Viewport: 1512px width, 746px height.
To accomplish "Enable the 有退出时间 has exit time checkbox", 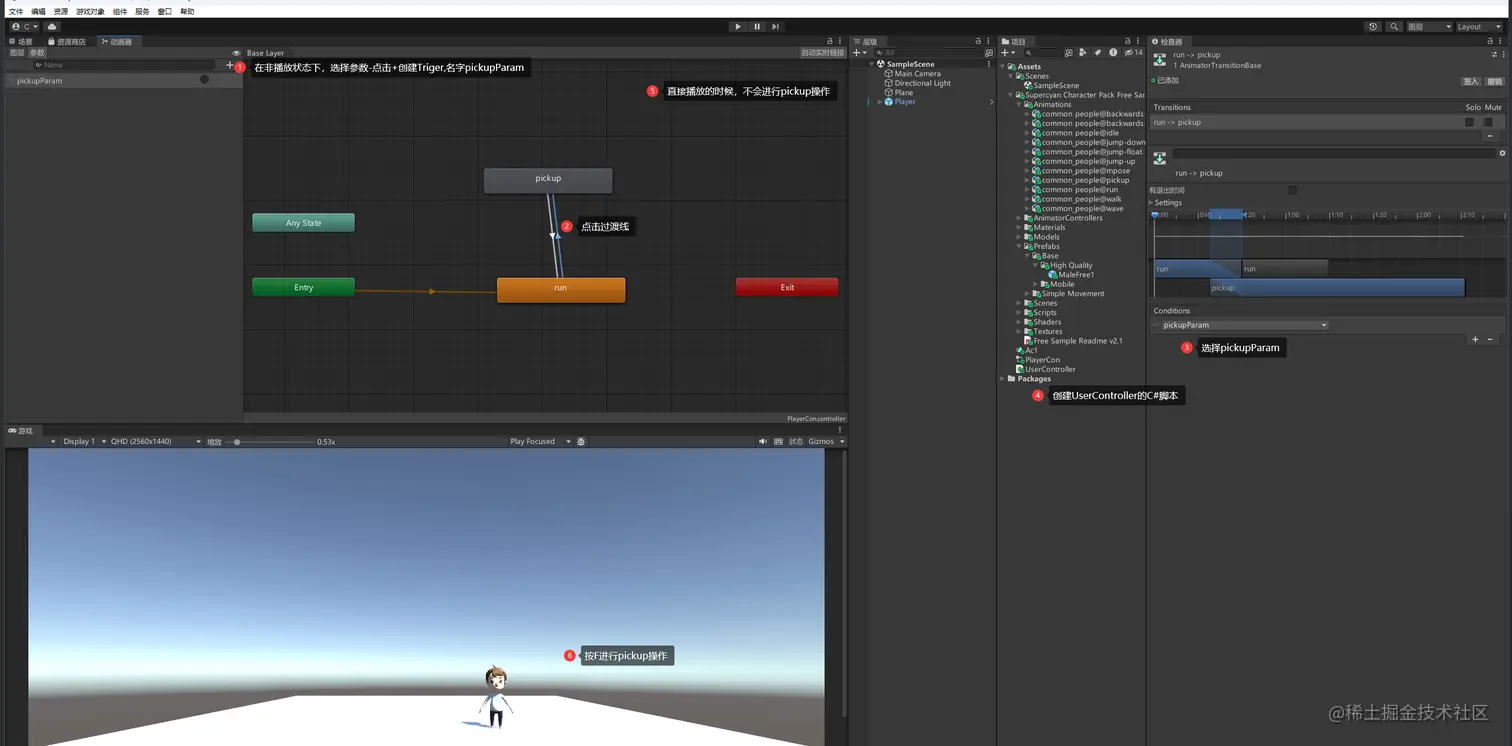I will (x=1292, y=190).
